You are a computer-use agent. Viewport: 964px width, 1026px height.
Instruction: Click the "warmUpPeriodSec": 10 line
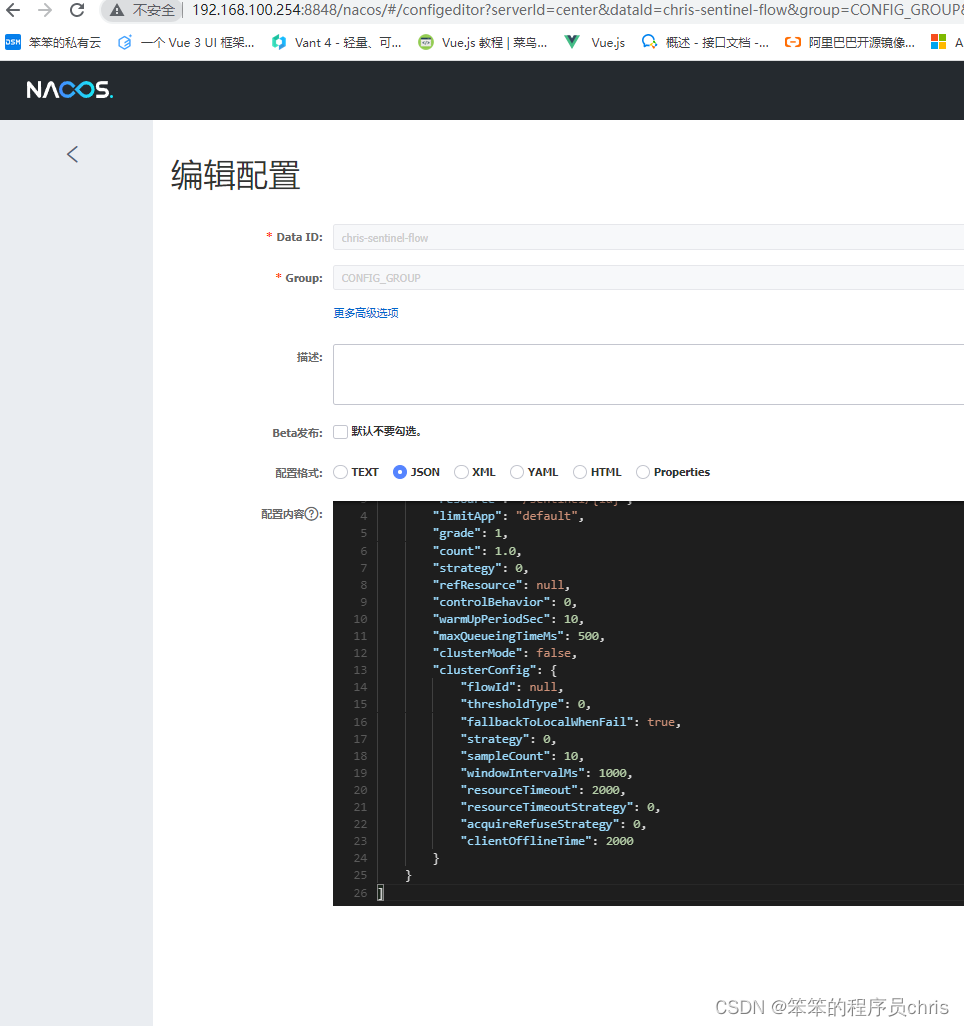[508, 619]
